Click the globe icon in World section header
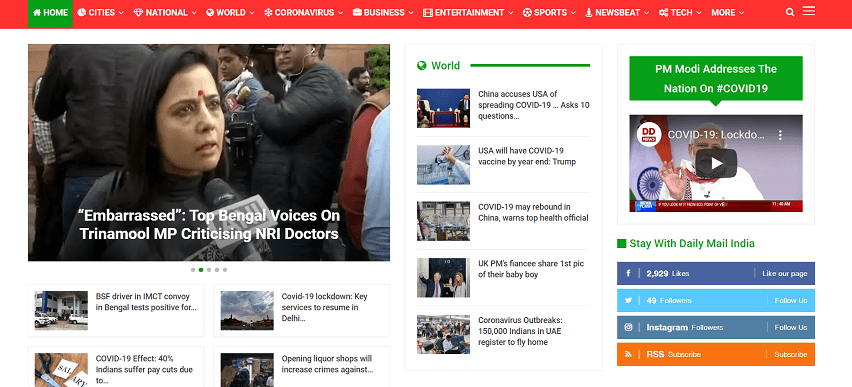852x387 pixels. pyautogui.click(x=422, y=66)
